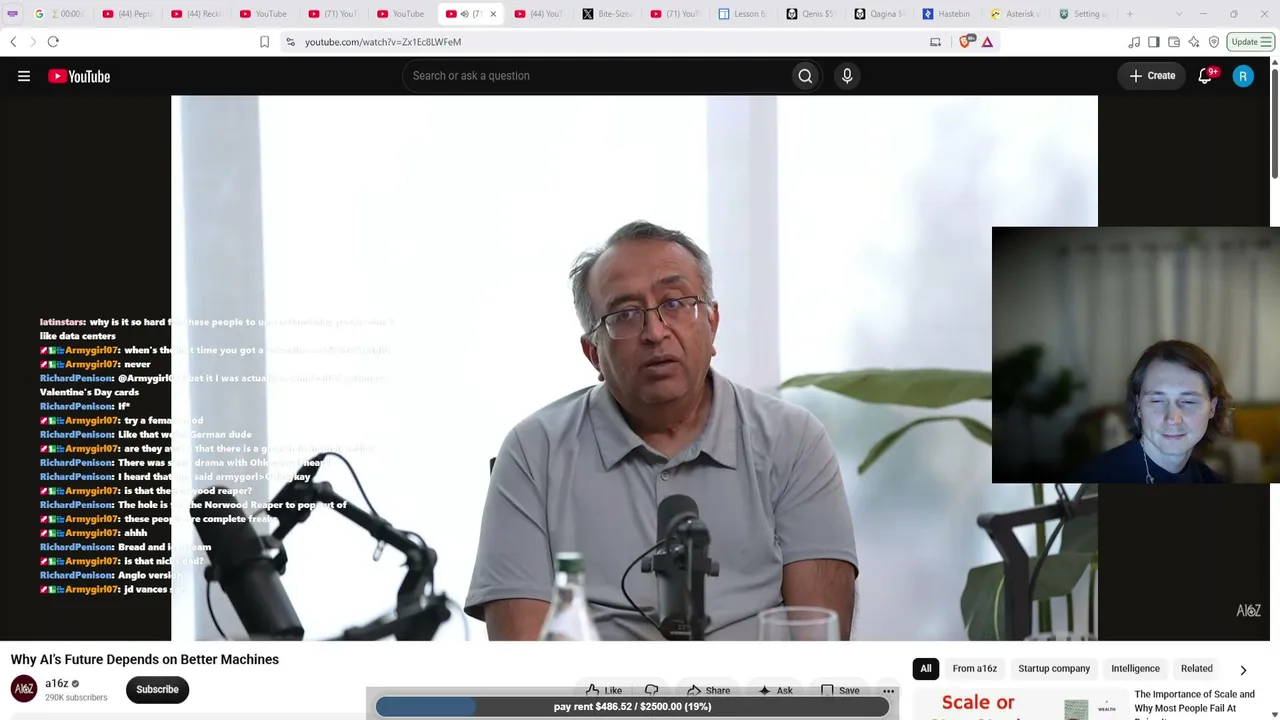Switch to the Settings tab

click(x=1084, y=14)
